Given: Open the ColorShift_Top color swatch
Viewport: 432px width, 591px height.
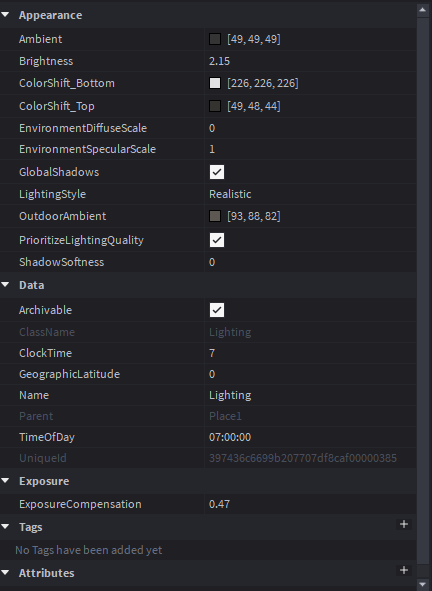Looking at the screenshot, I should [215, 106].
